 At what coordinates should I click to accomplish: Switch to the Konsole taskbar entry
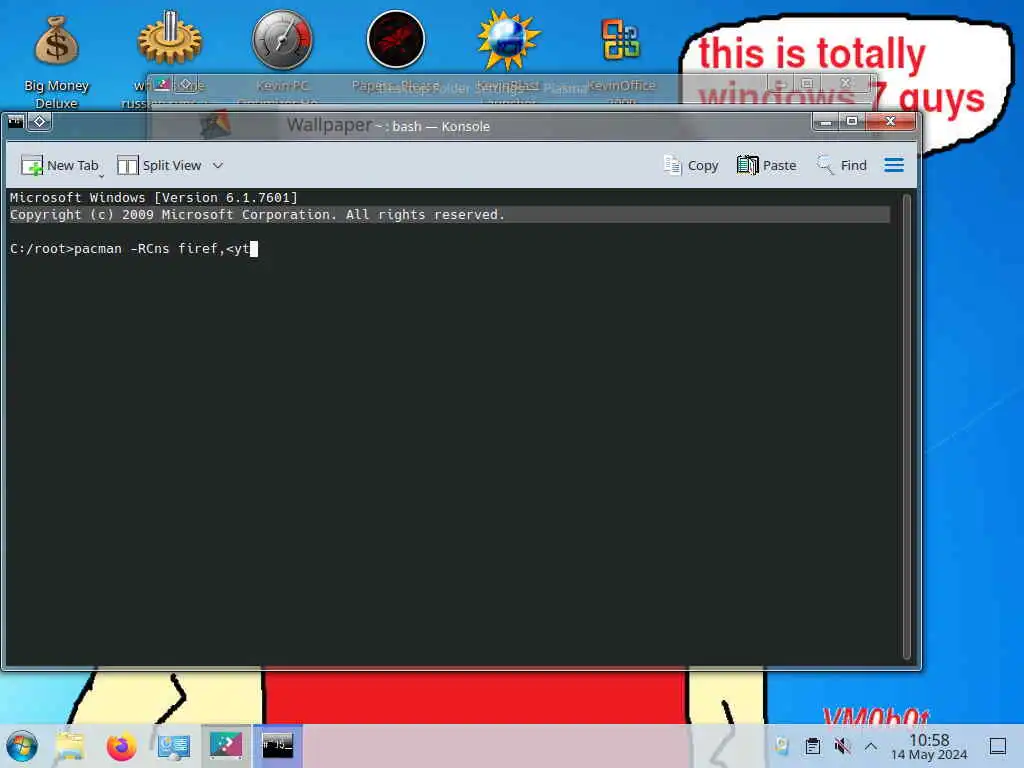(278, 746)
